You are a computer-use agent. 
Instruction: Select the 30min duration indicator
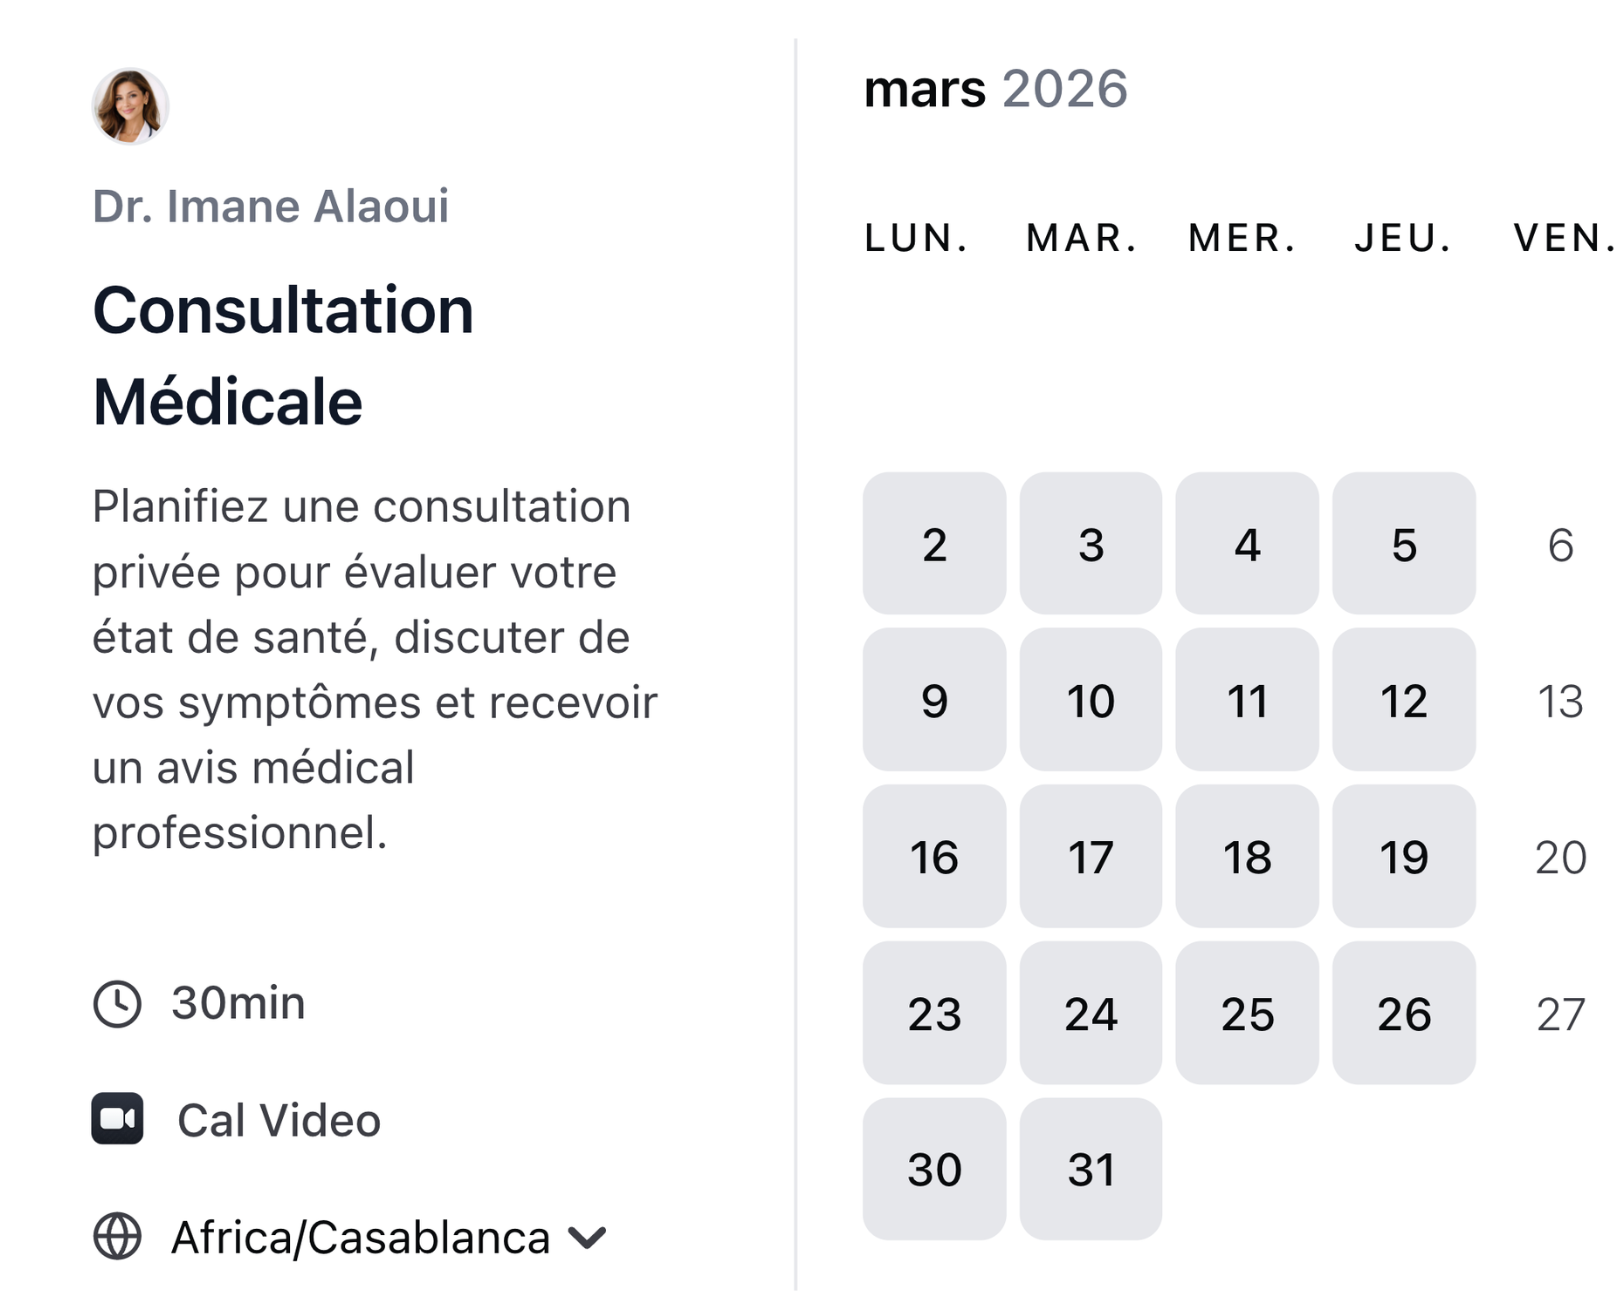coord(236,1003)
